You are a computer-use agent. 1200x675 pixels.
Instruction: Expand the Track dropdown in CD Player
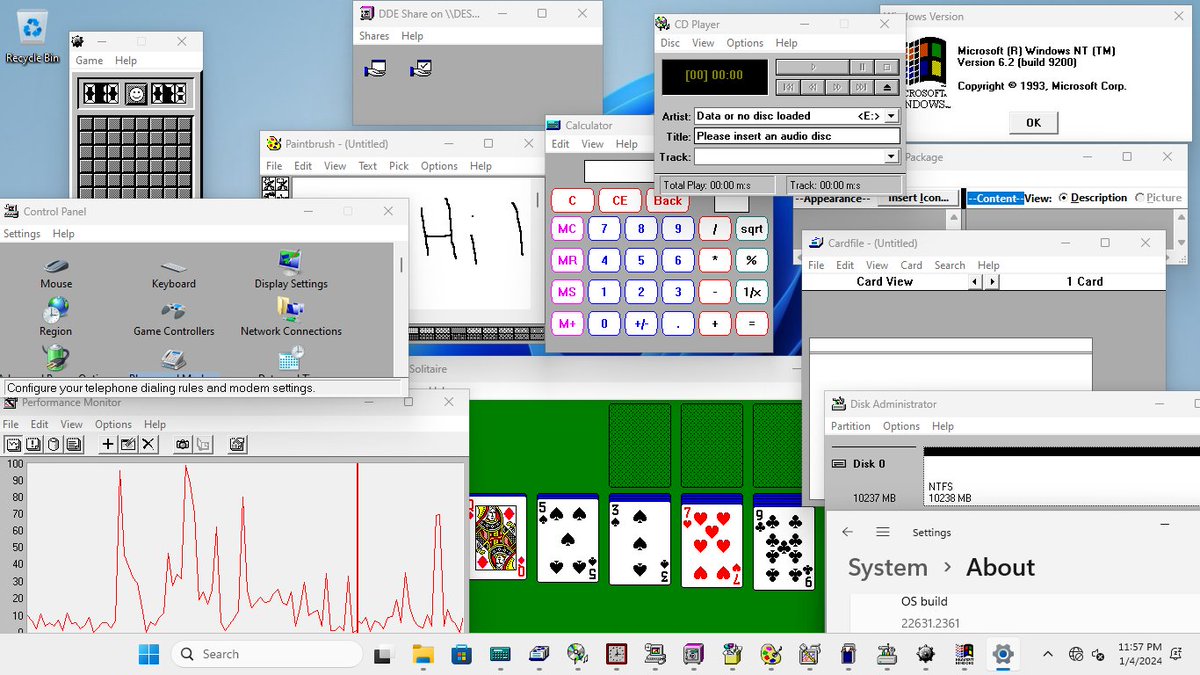point(891,157)
